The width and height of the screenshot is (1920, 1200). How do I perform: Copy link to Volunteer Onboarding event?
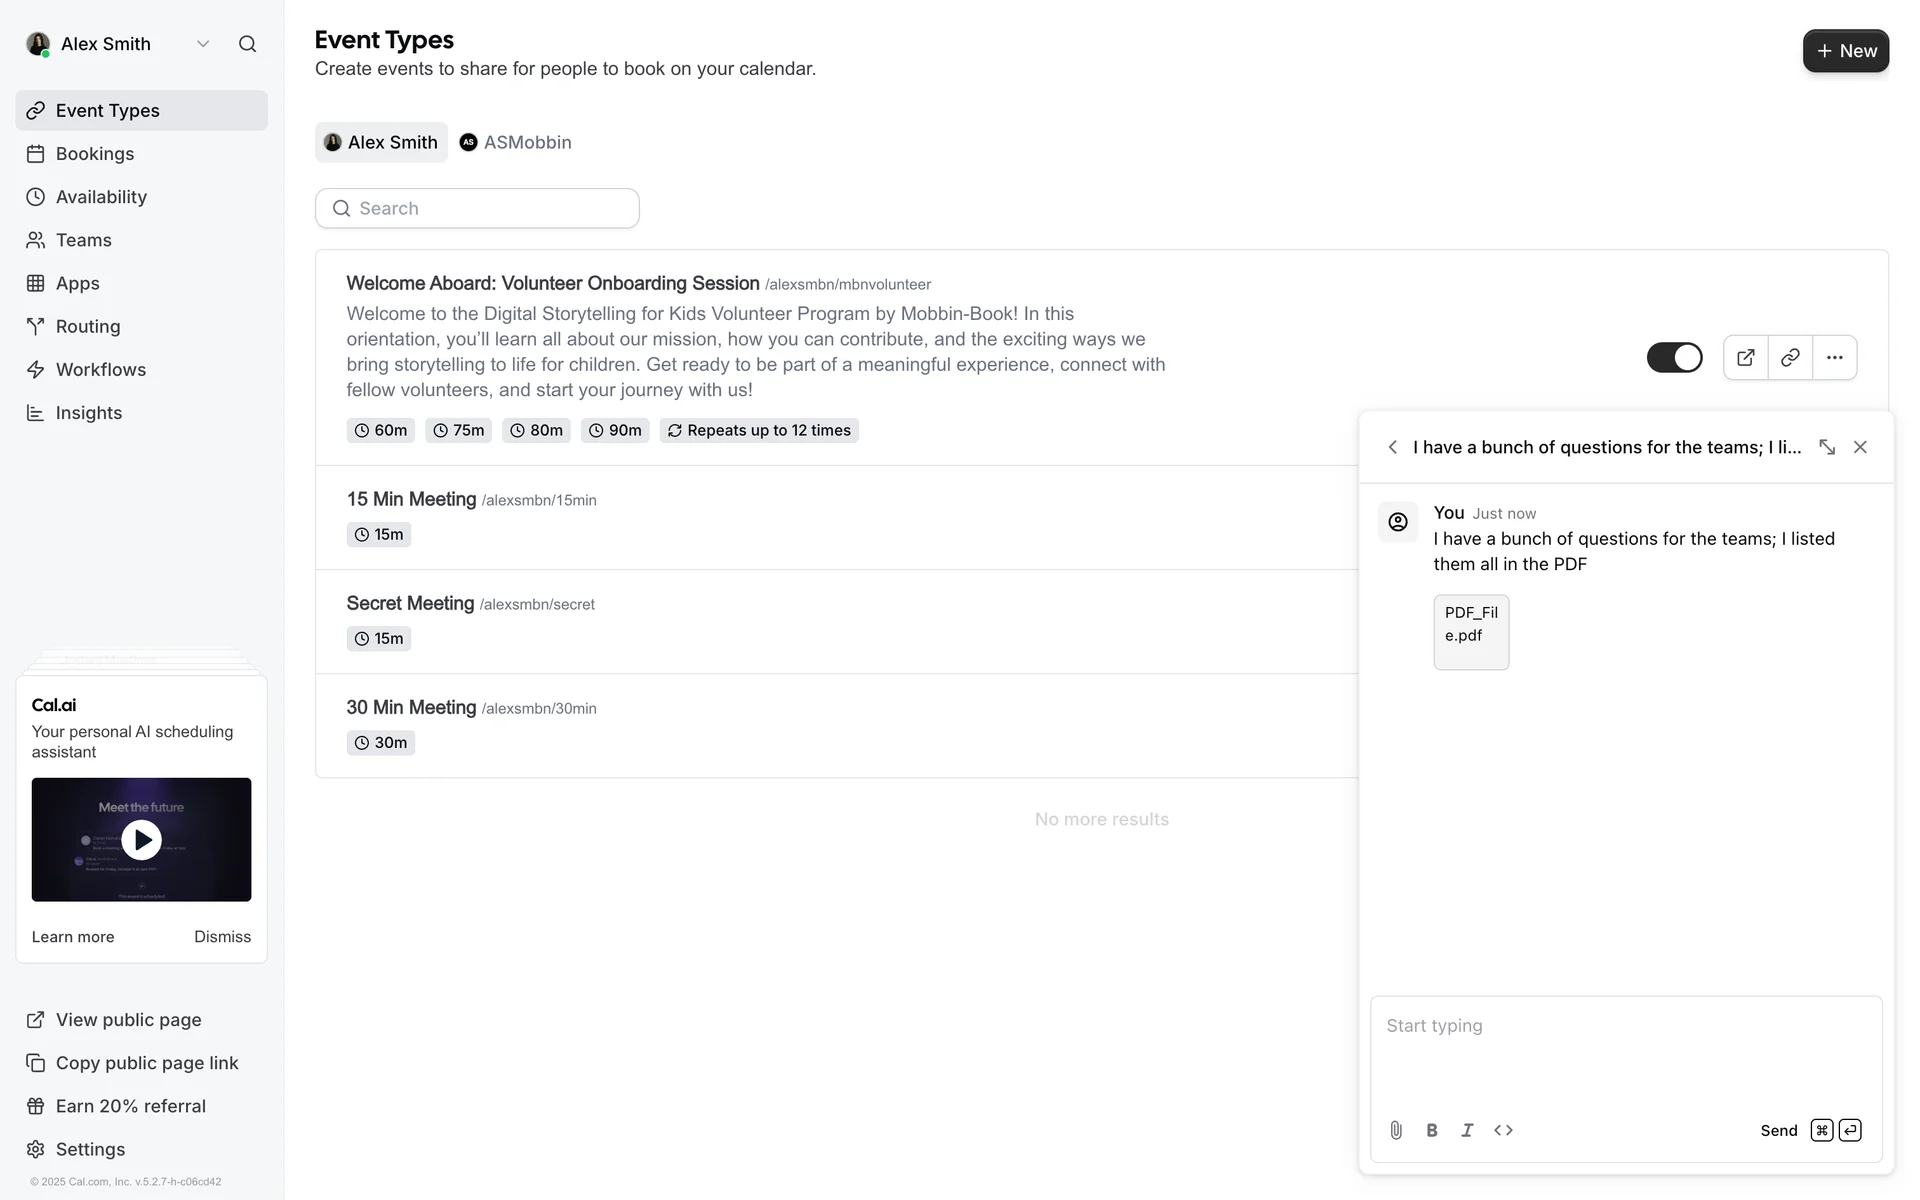(x=1790, y=357)
